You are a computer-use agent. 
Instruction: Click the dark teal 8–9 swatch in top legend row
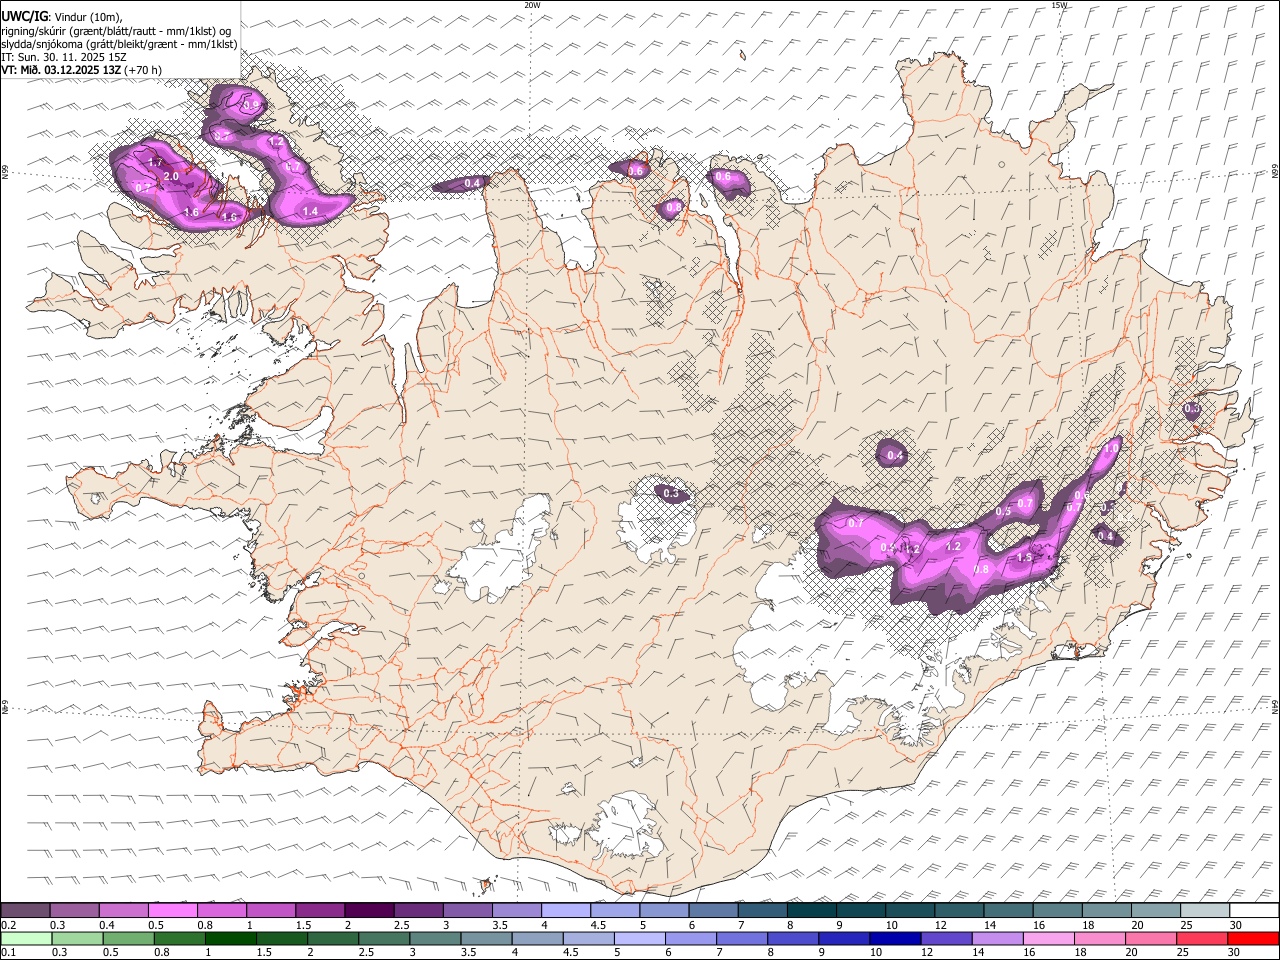[x=811, y=911]
